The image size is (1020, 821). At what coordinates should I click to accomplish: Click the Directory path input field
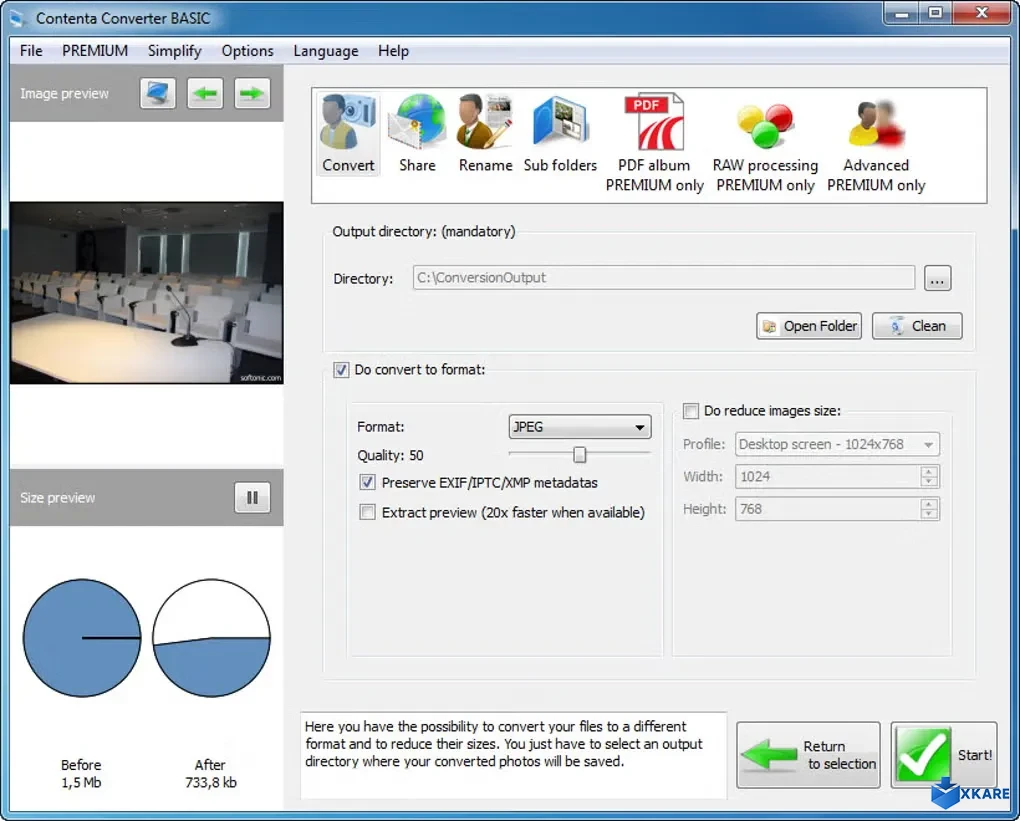click(x=664, y=278)
